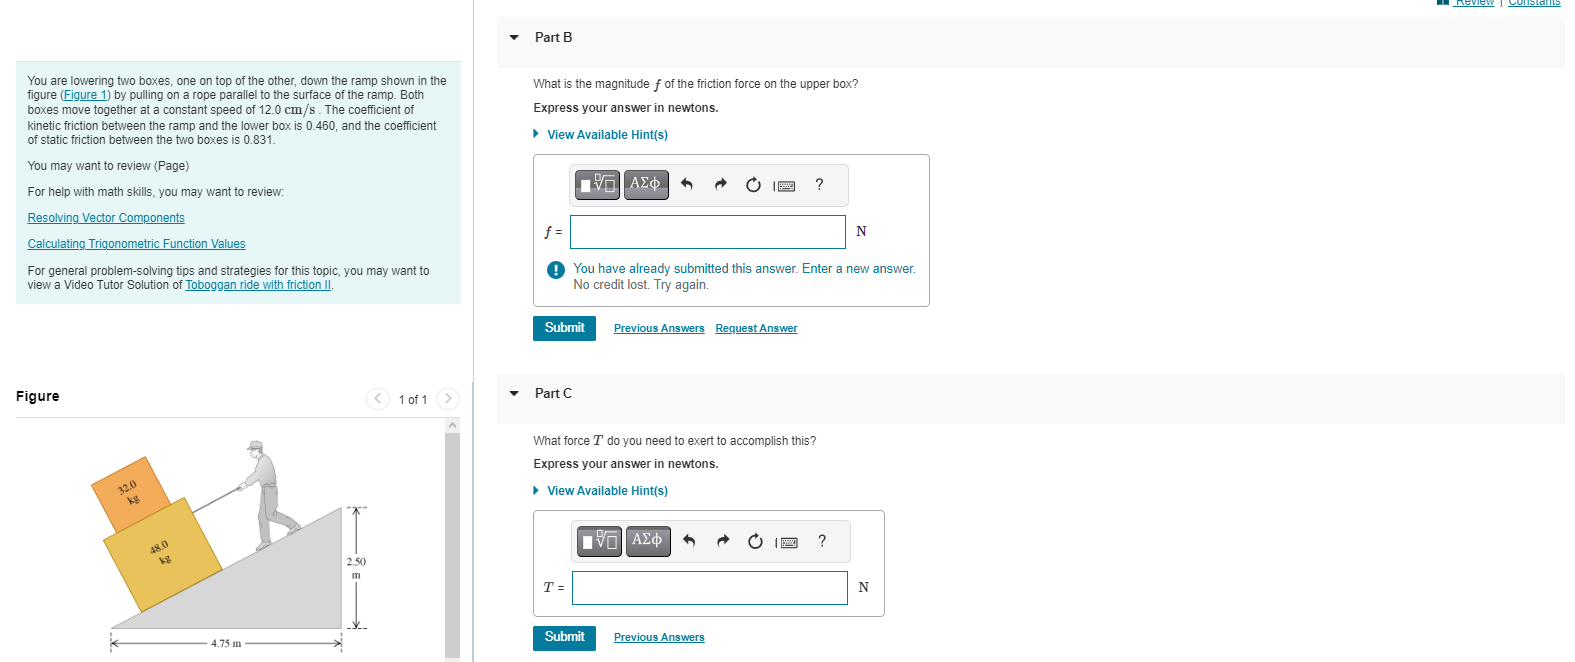Viewport: 1575px width, 662px height.
Task: Open the Resolving Vector Components link
Action: [105, 217]
